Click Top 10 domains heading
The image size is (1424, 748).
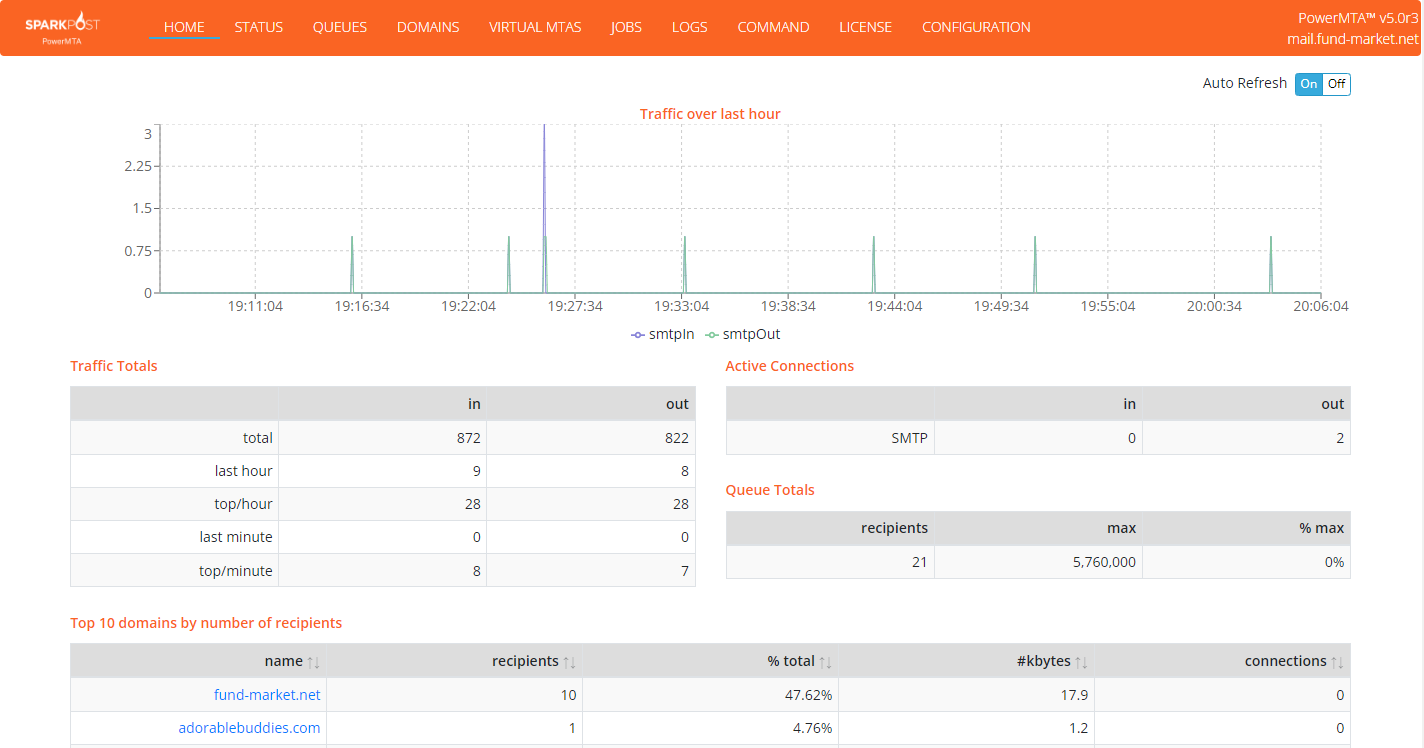206,623
